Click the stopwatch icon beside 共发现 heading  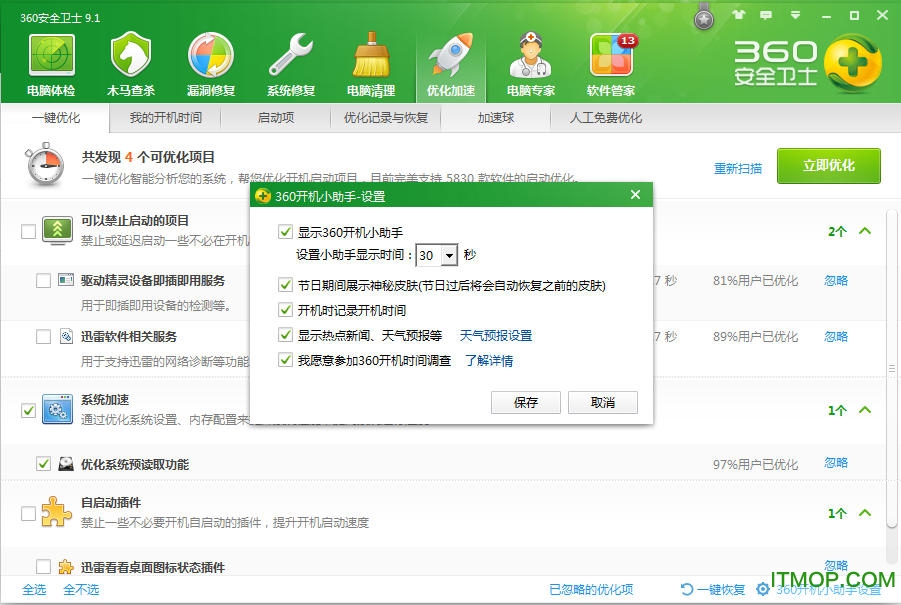pos(45,164)
